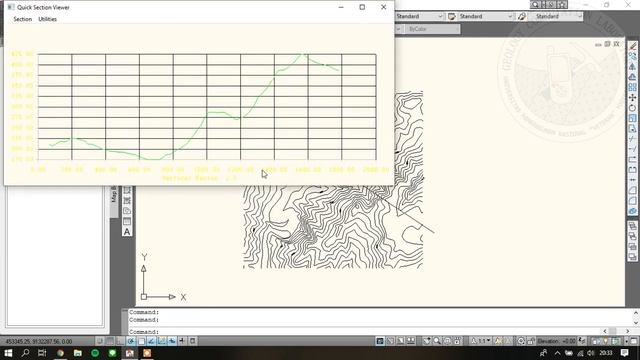Image resolution: width=640 pixels, height=360 pixels.
Task: Select the Array tool in the modify toolbar
Action: click(x=632, y=87)
